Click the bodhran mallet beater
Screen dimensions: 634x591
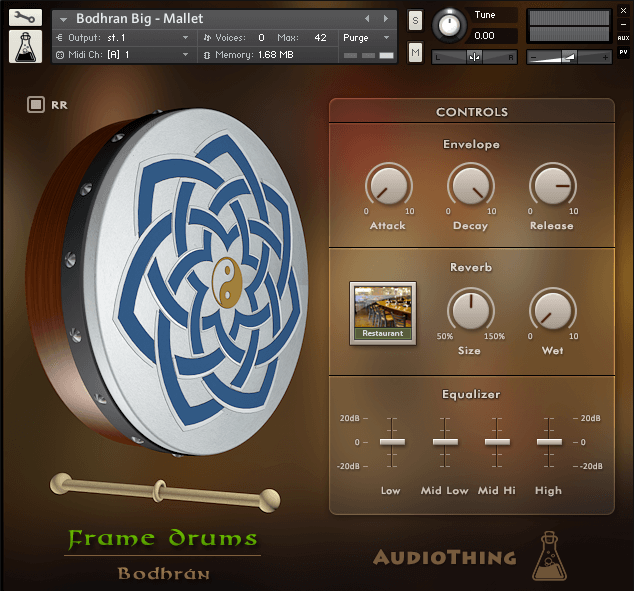tap(165, 492)
